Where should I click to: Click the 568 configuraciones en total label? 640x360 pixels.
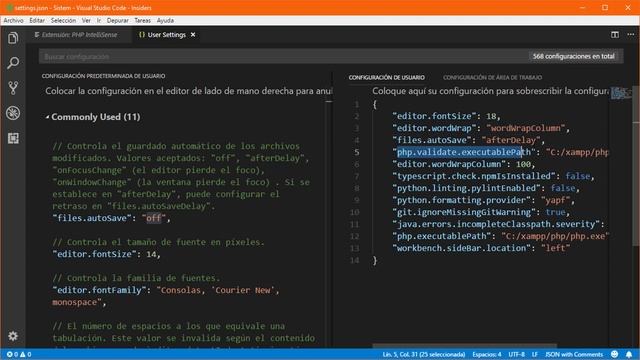coord(573,56)
